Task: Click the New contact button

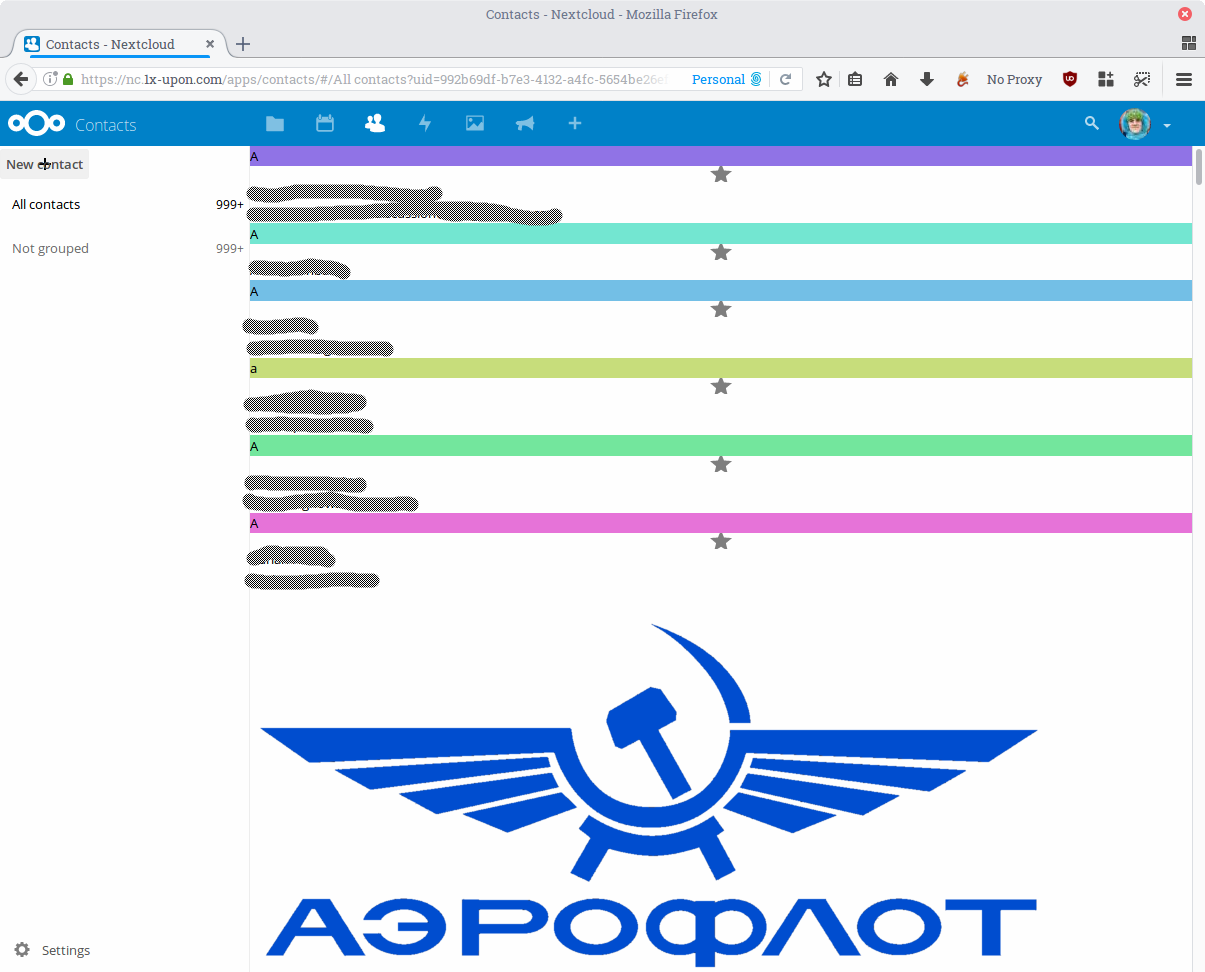Action: 45,164
